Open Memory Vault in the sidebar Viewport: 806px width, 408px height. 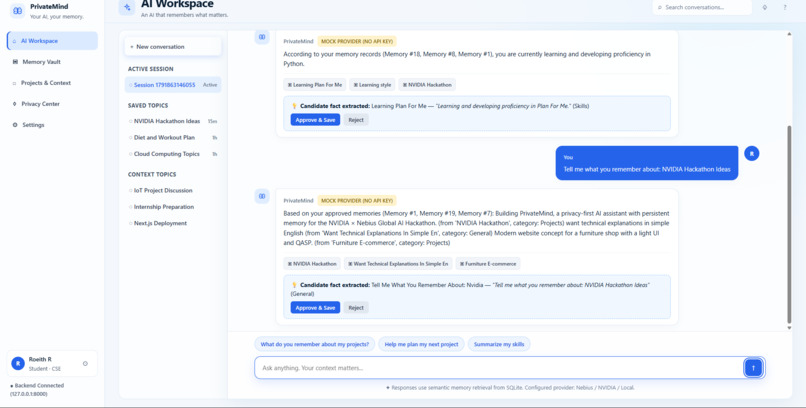[x=52, y=62]
